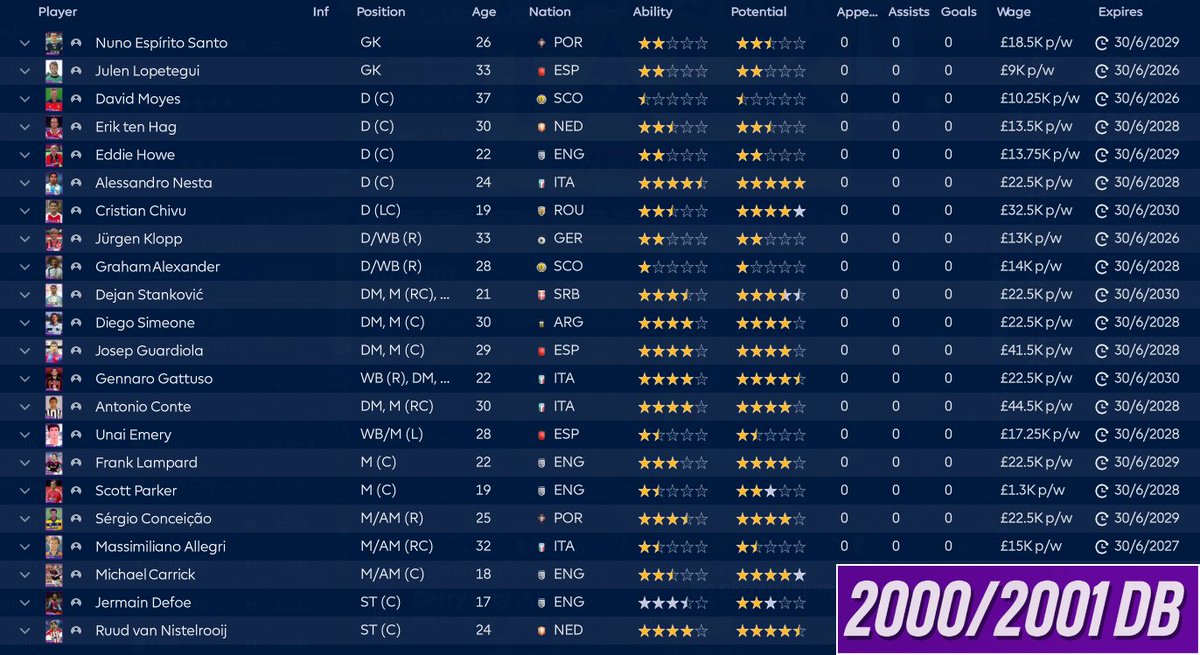The width and height of the screenshot is (1200, 655).
Task: Click Gennaro Gattuso's ability star rating
Action: pyautogui.click(x=673, y=379)
